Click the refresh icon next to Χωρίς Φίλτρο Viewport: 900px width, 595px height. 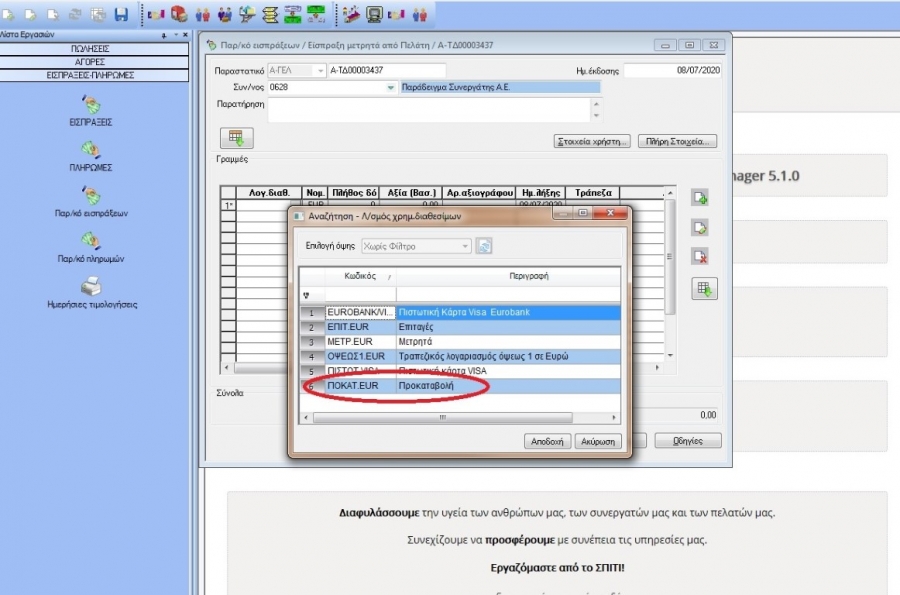(x=484, y=246)
